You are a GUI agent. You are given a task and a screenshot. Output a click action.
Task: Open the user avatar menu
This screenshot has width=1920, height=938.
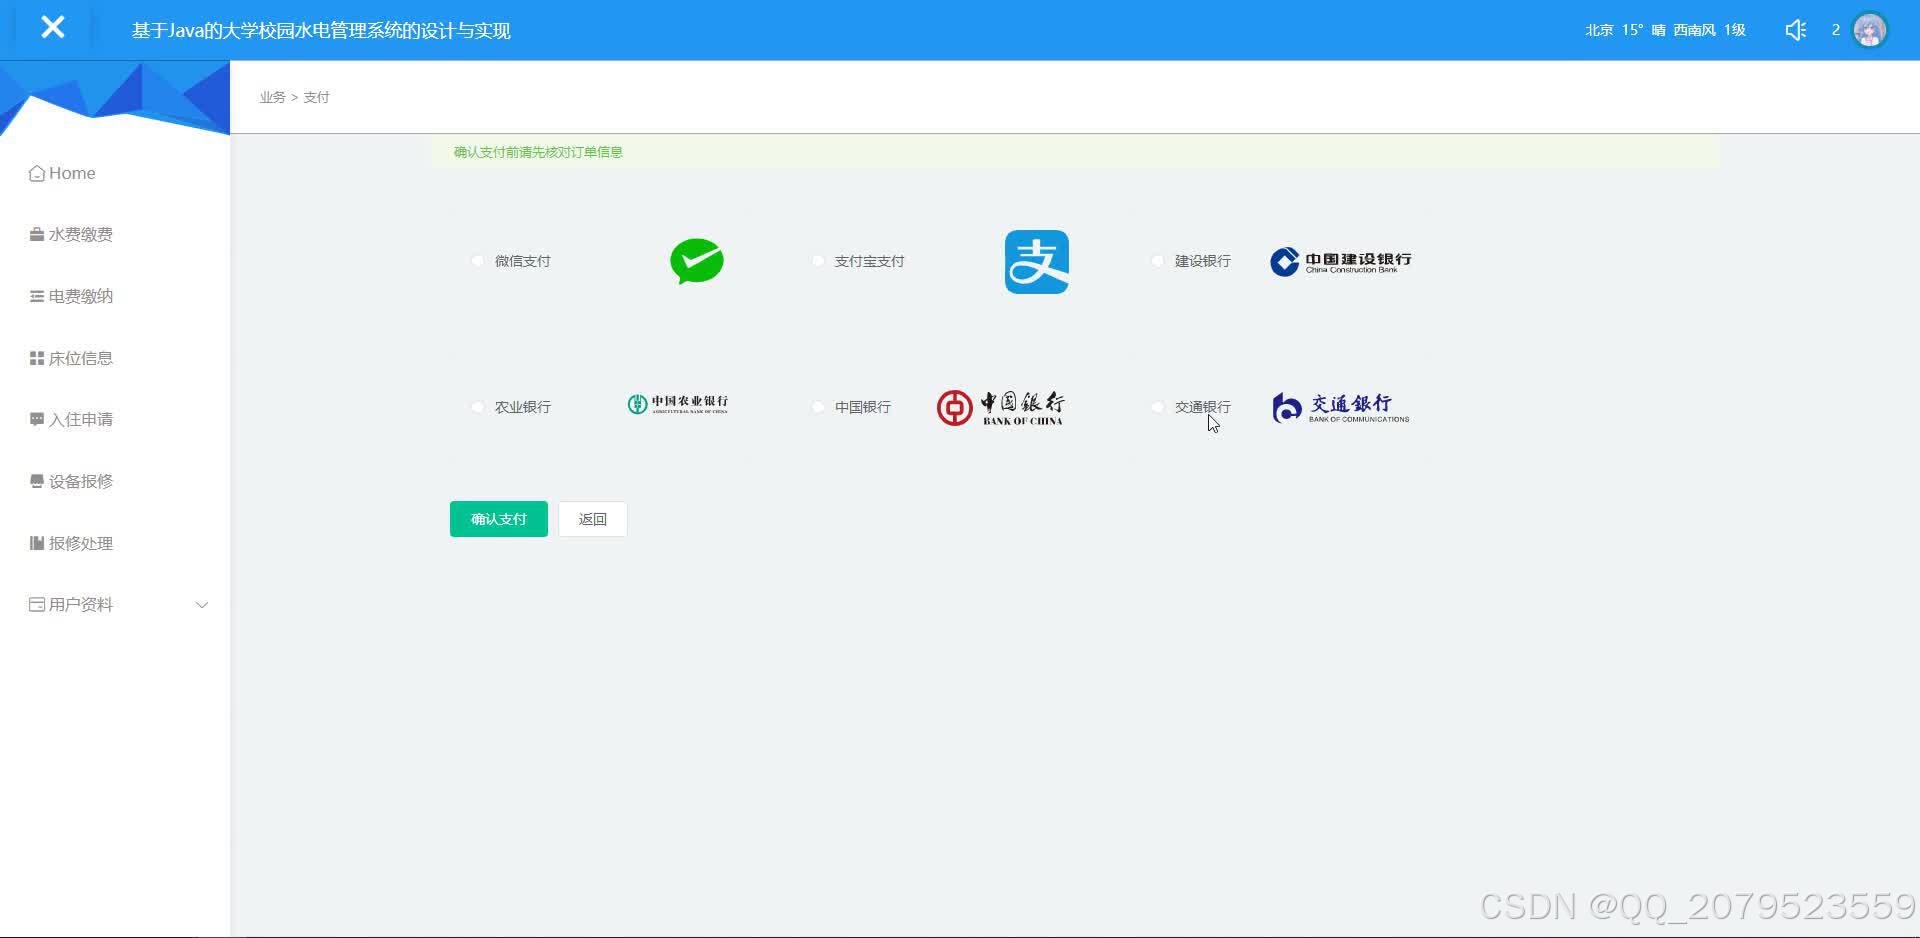coord(1869,30)
